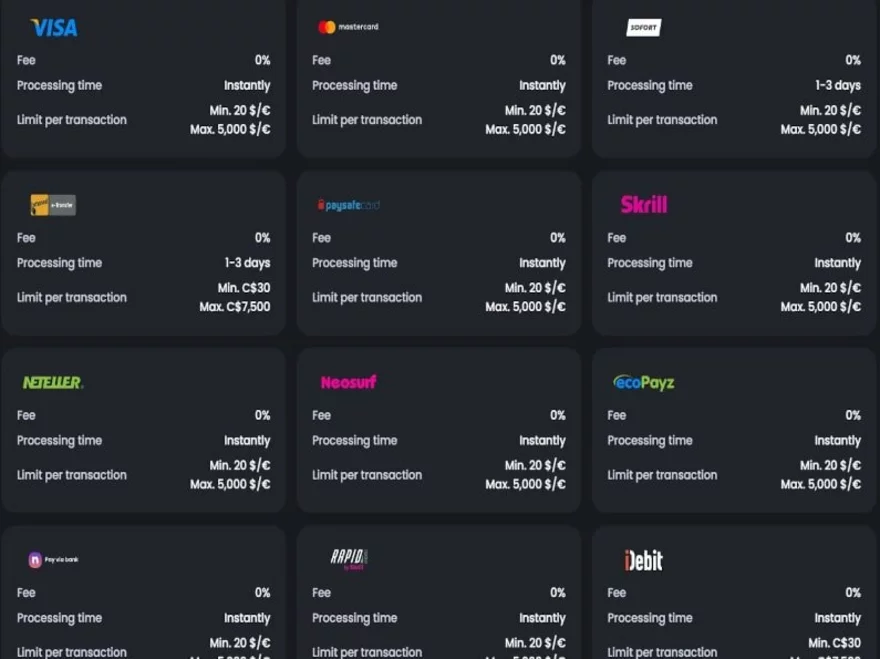Click the VISA logo
Screen dimensions: 880x659
point(54,28)
